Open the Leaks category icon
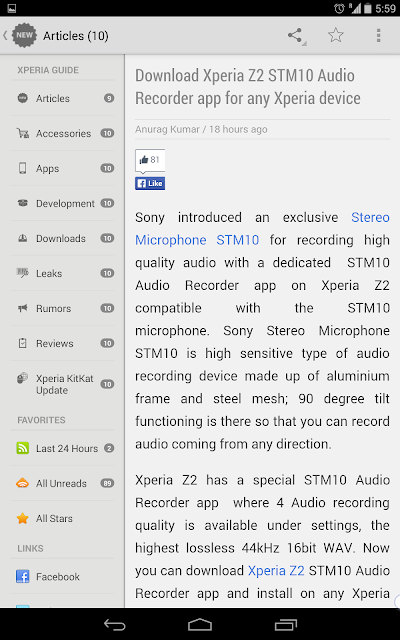The image size is (400, 640). point(22,273)
